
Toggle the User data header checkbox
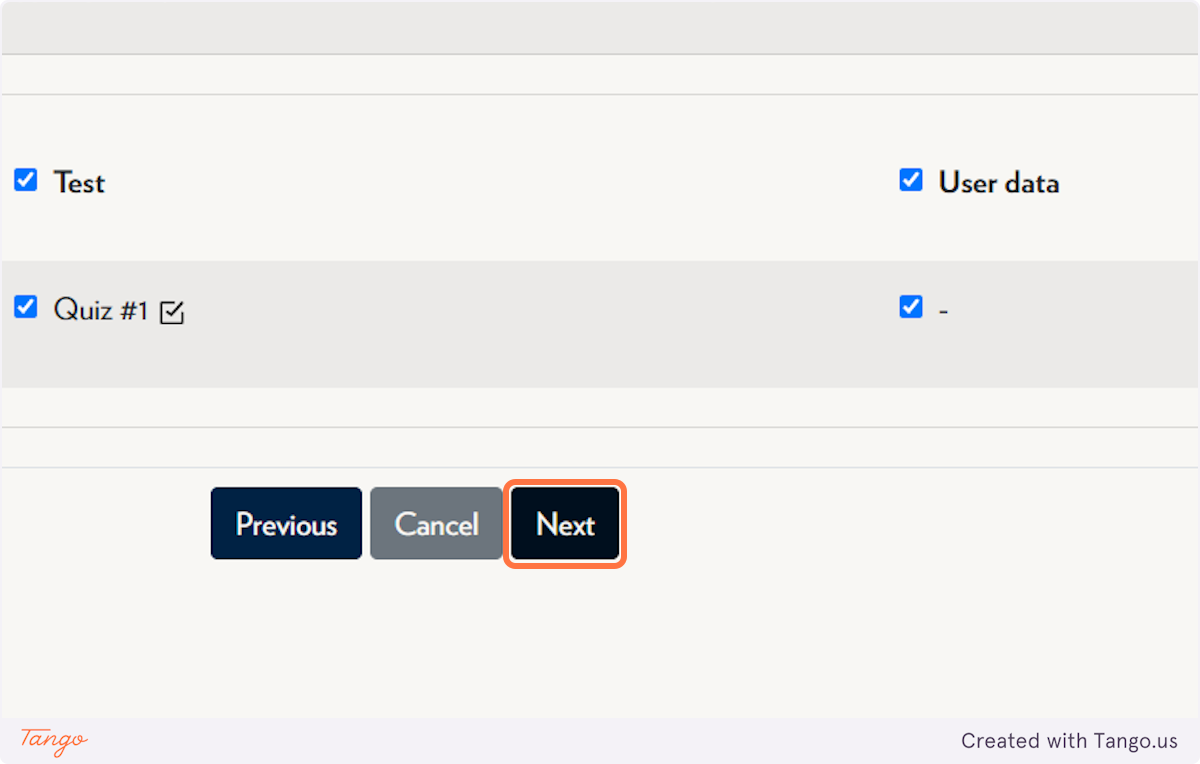(x=911, y=180)
